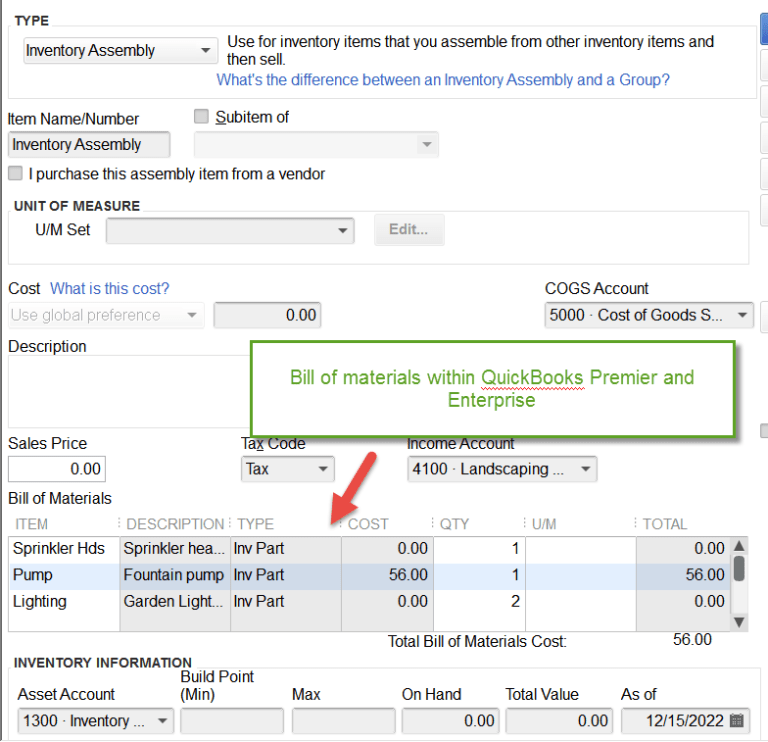Click the Sales Price field
Screen dimensions: 768x742
pos(57,469)
